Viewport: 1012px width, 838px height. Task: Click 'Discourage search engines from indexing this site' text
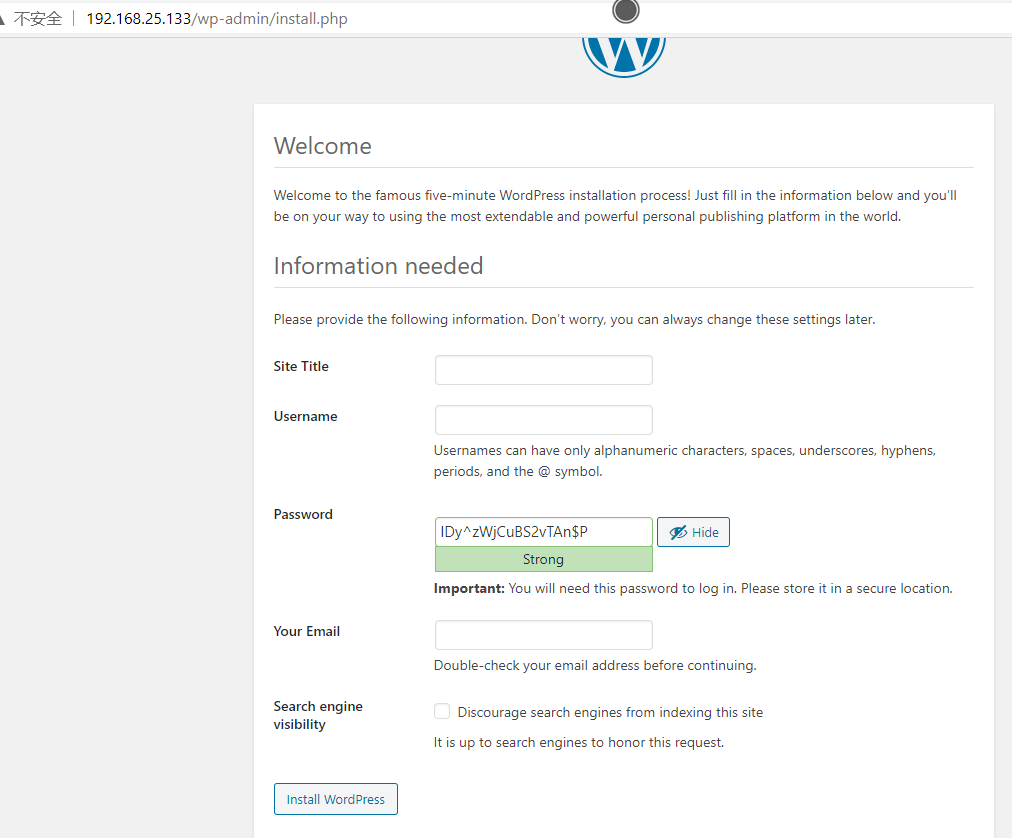coord(610,712)
